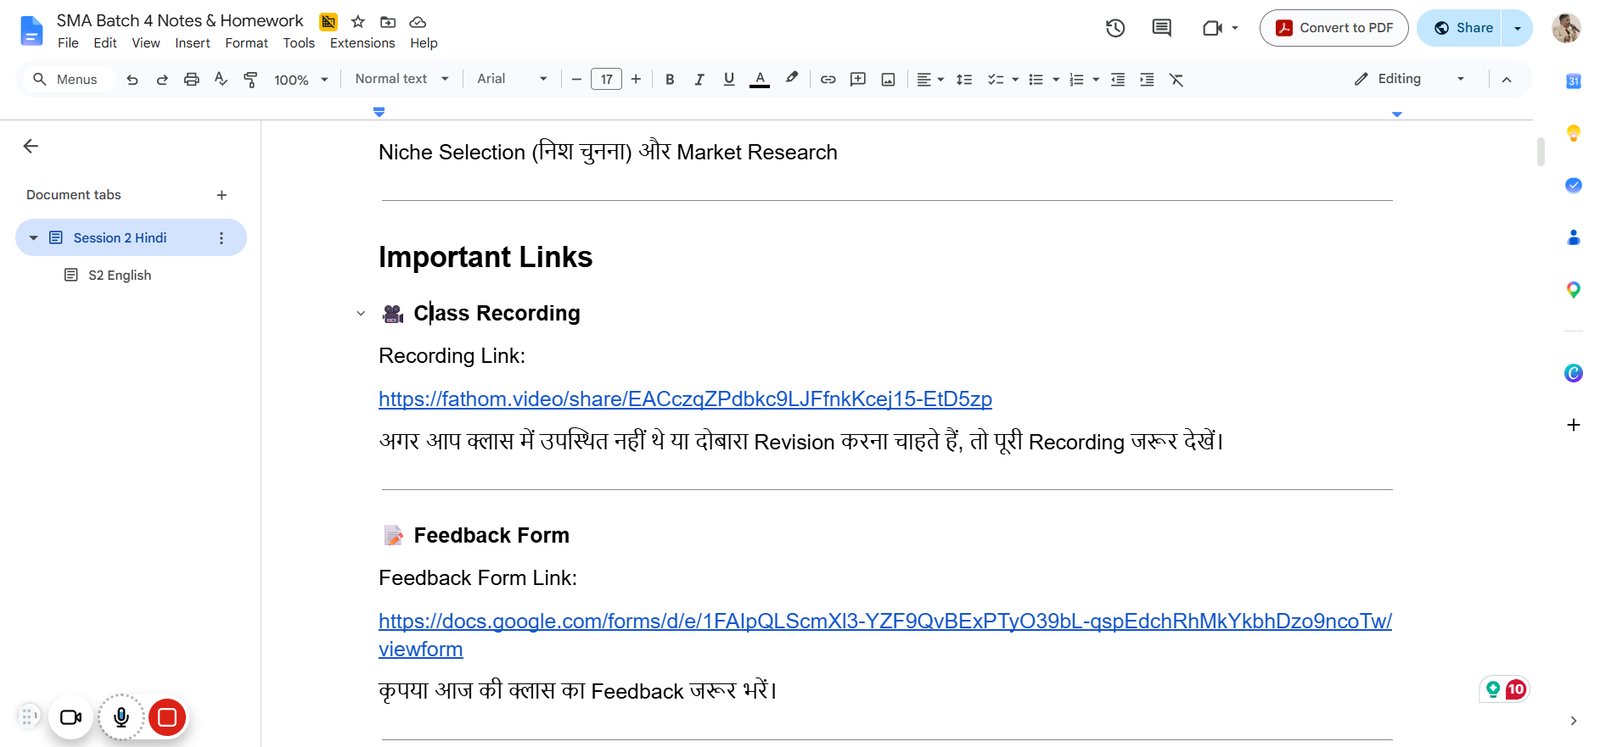Image resolution: width=1600 pixels, height=747 pixels.
Task: Toggle underline formatting
Action: coord(729,80)
